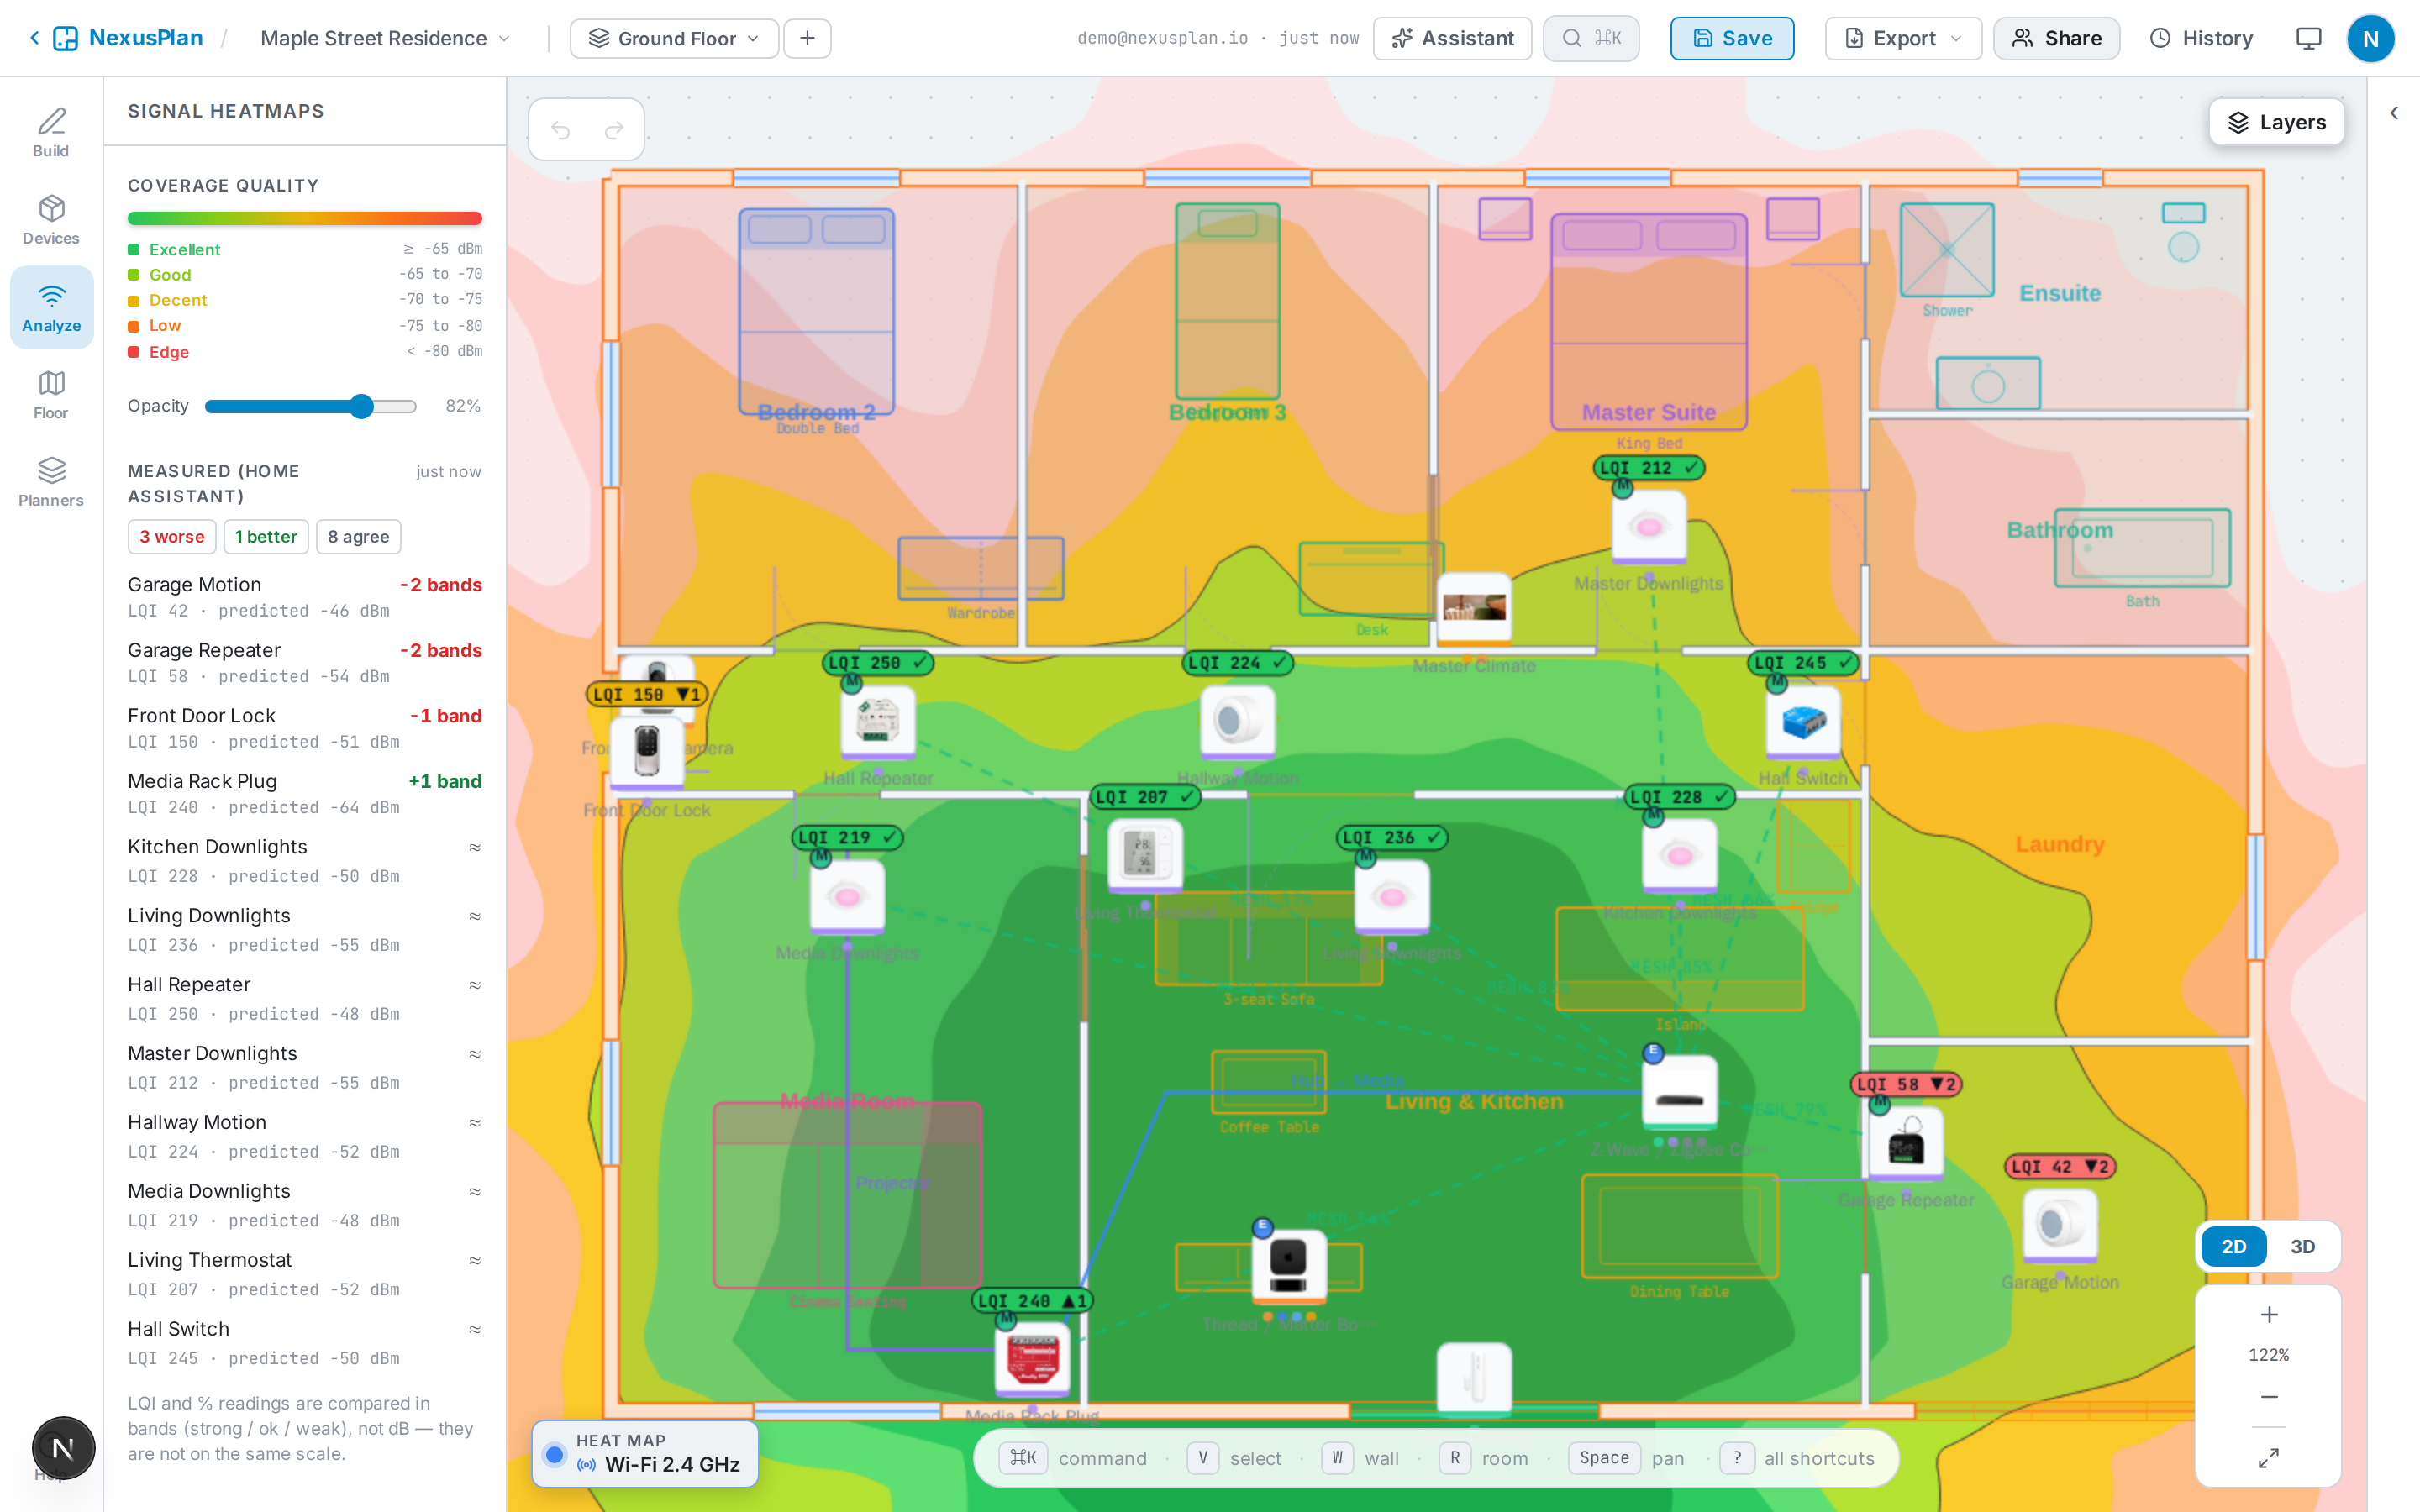Viewport: 2420px width, 1512px height.
Task: Select the Garage Repeater device on plan
Action: pos(1906,1143)
